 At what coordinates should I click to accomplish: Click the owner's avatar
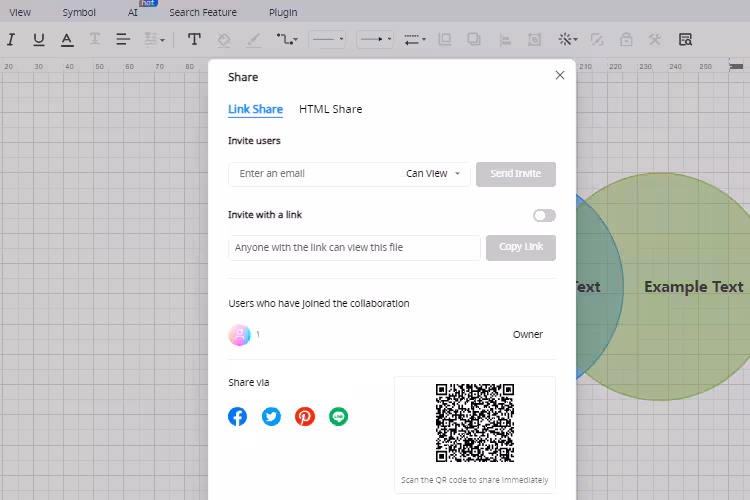(240, 335)
